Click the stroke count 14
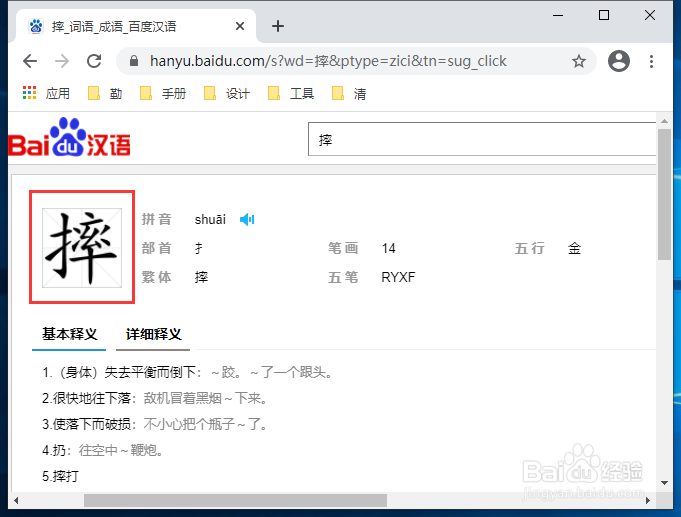The width and height of the screenshot is (681, 517). [388, 248]
